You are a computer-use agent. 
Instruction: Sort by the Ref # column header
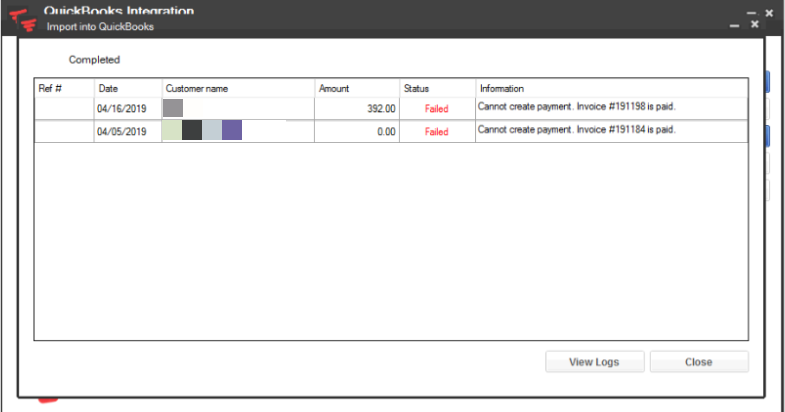64,88
